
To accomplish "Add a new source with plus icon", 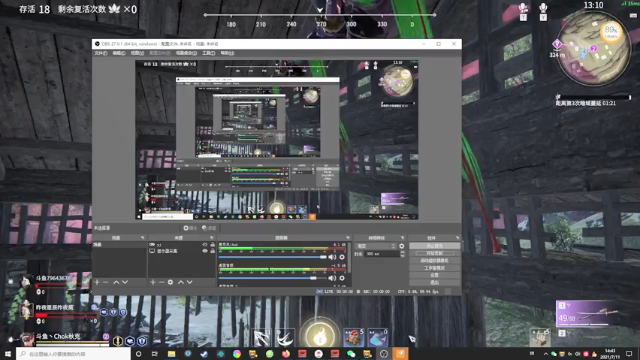I will pos(153,282).
